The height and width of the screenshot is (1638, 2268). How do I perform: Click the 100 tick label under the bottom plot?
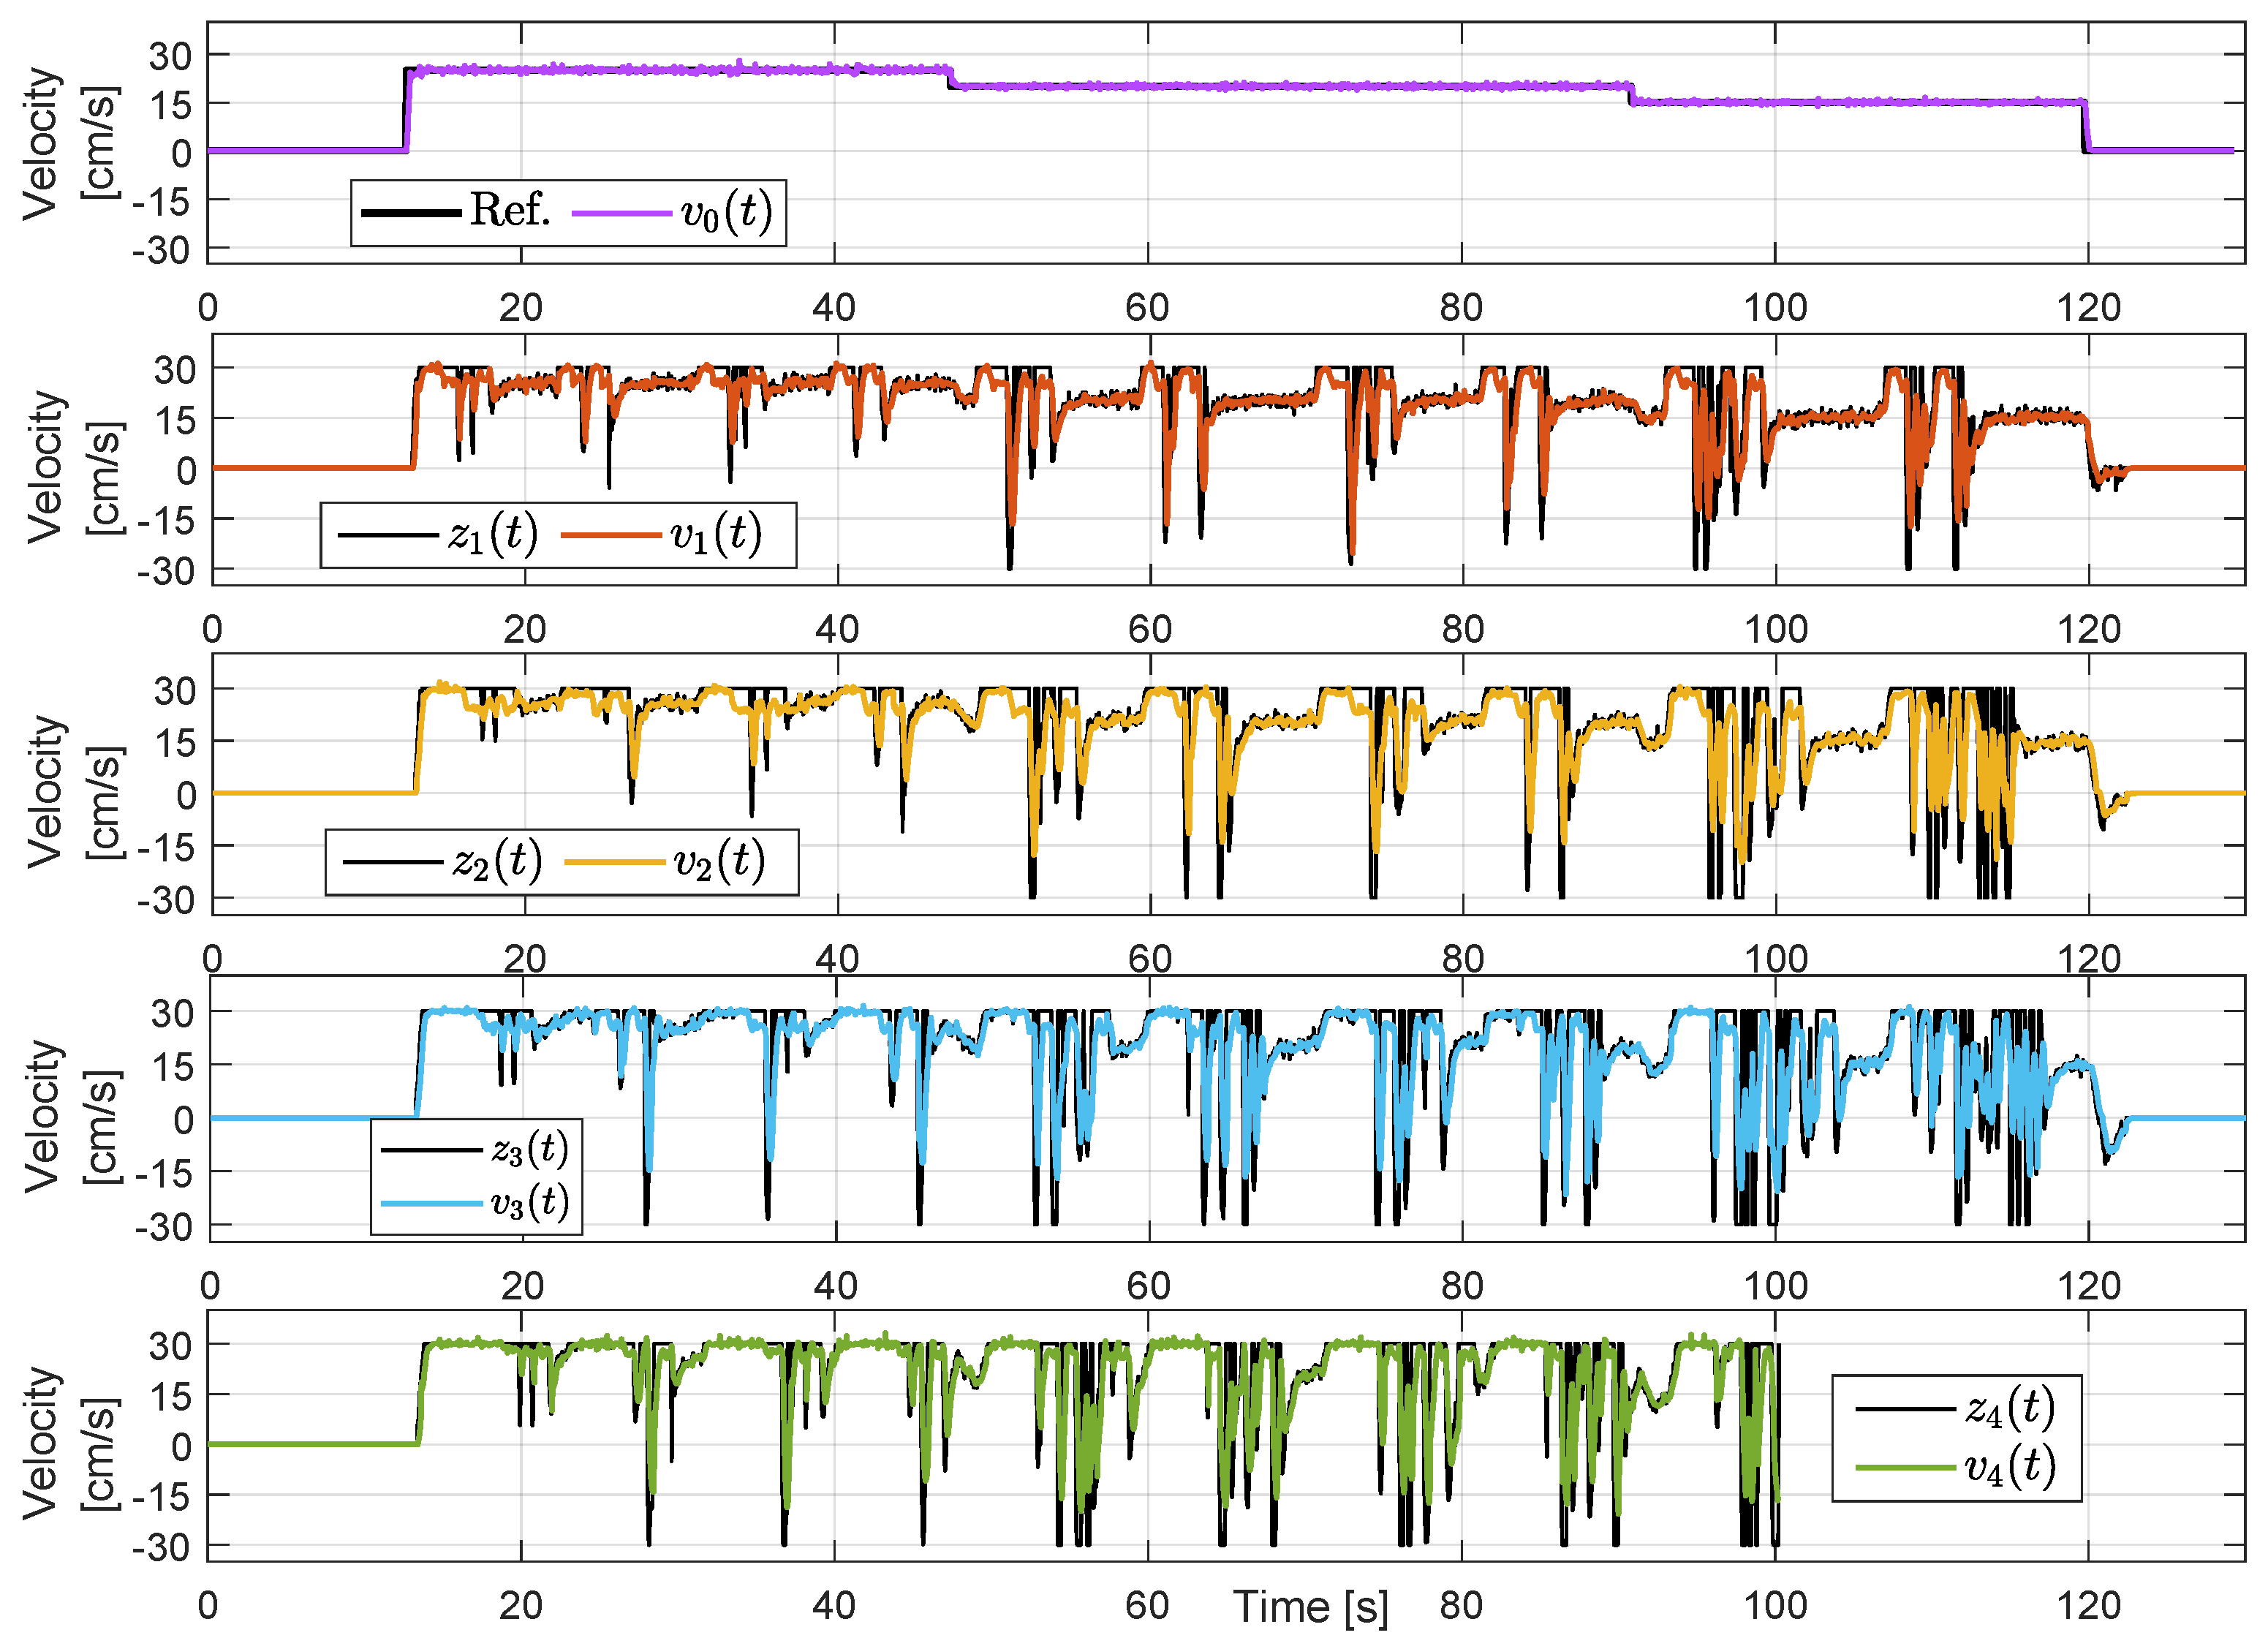pyautogui.click(x=1775, y=1605)
